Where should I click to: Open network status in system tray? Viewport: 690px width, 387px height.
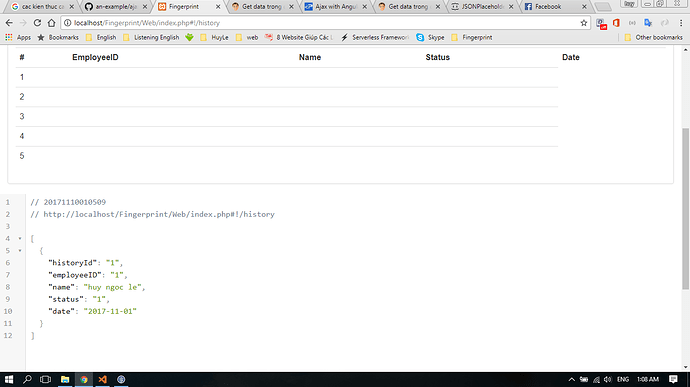[x=596, y=380]
